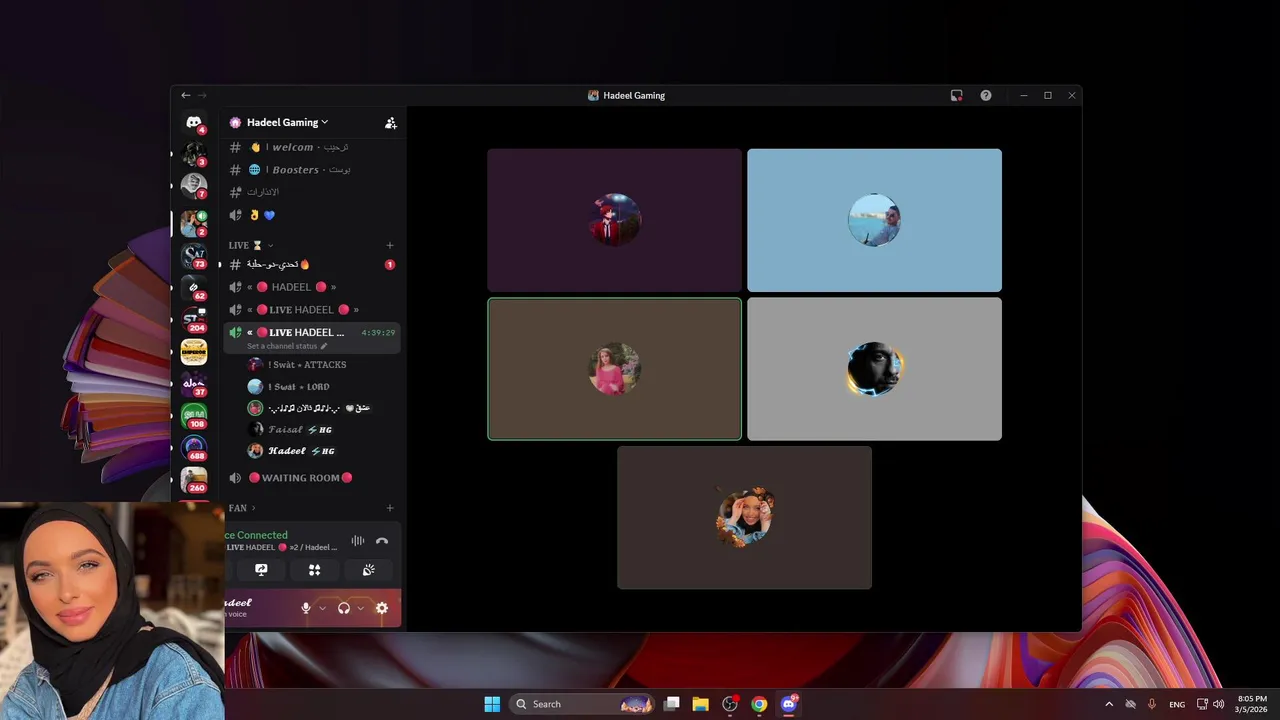Screen dimensions: 1280x720
Task: Join the voice channel with blue heart emoji
Action: [x=312, y=215]
